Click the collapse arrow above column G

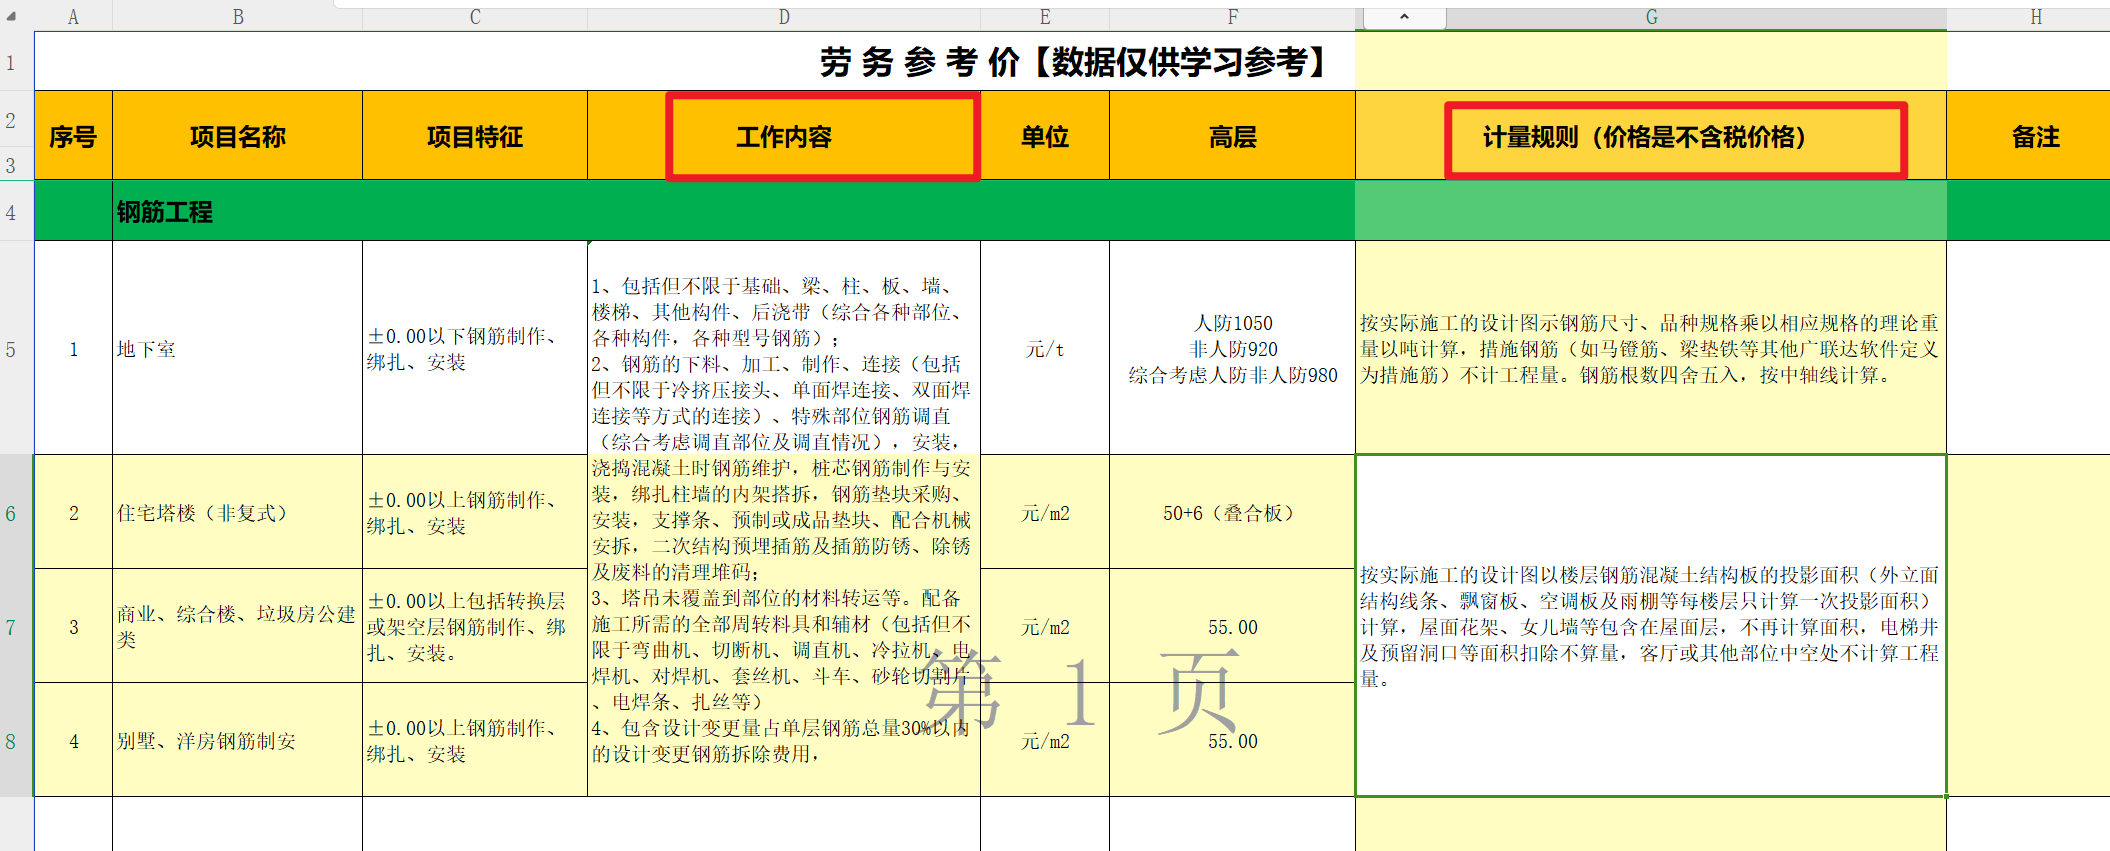click(x=1404, y=17)
